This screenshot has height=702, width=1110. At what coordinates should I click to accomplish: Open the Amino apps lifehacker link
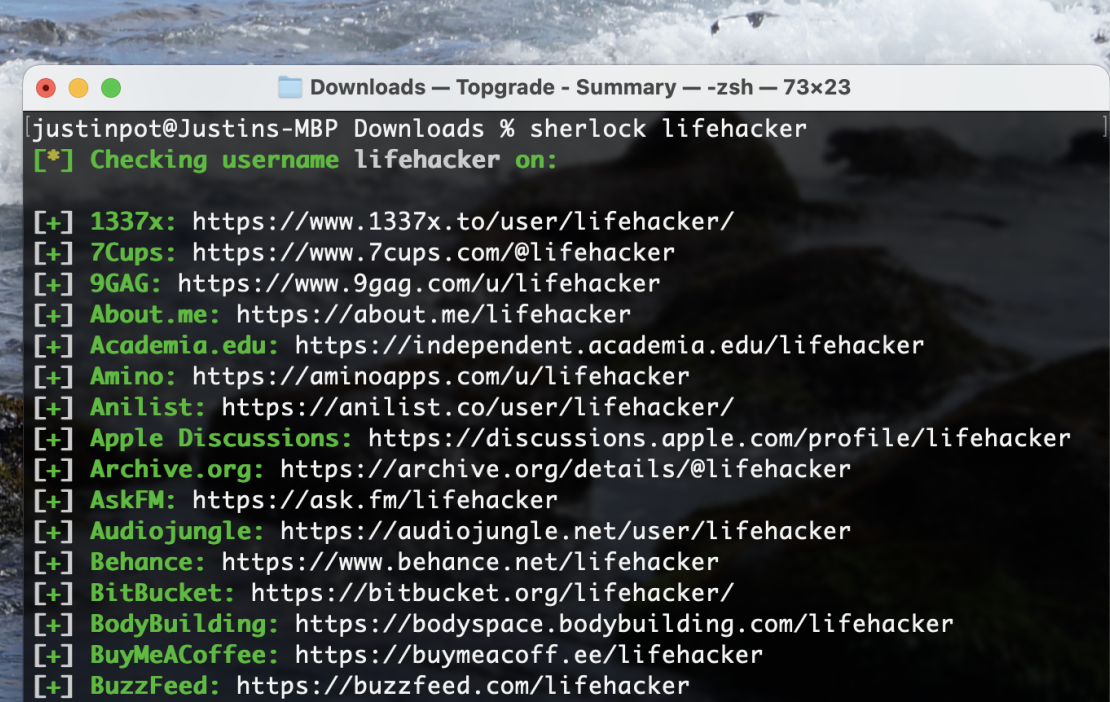(x=440, y=376)
